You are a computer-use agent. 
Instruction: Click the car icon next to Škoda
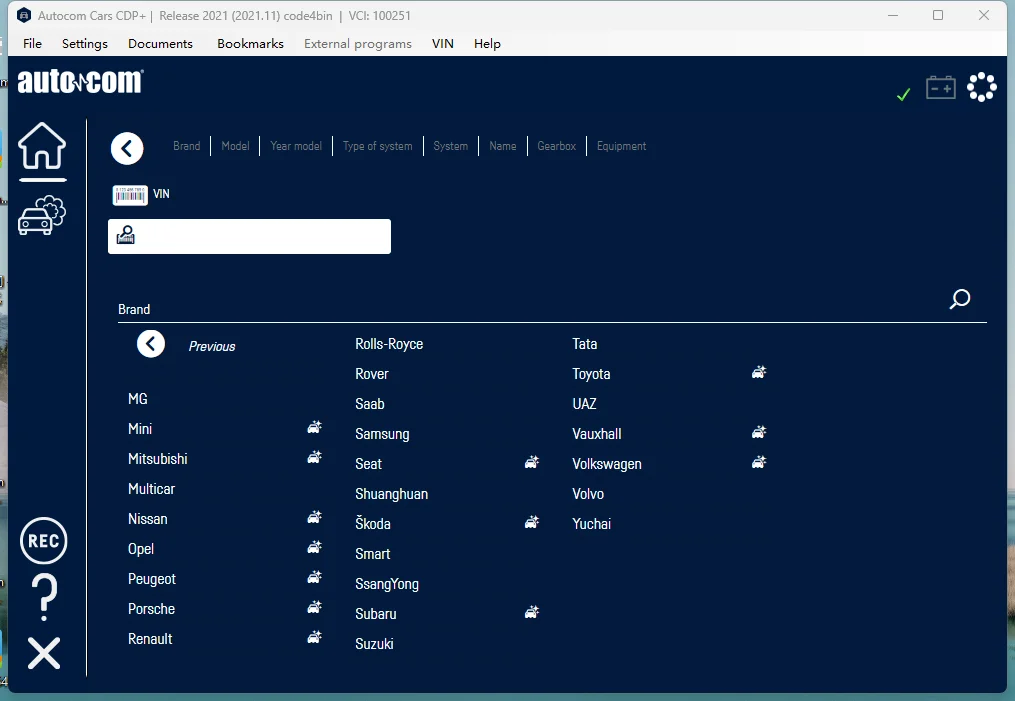click(x=532, y=522)
